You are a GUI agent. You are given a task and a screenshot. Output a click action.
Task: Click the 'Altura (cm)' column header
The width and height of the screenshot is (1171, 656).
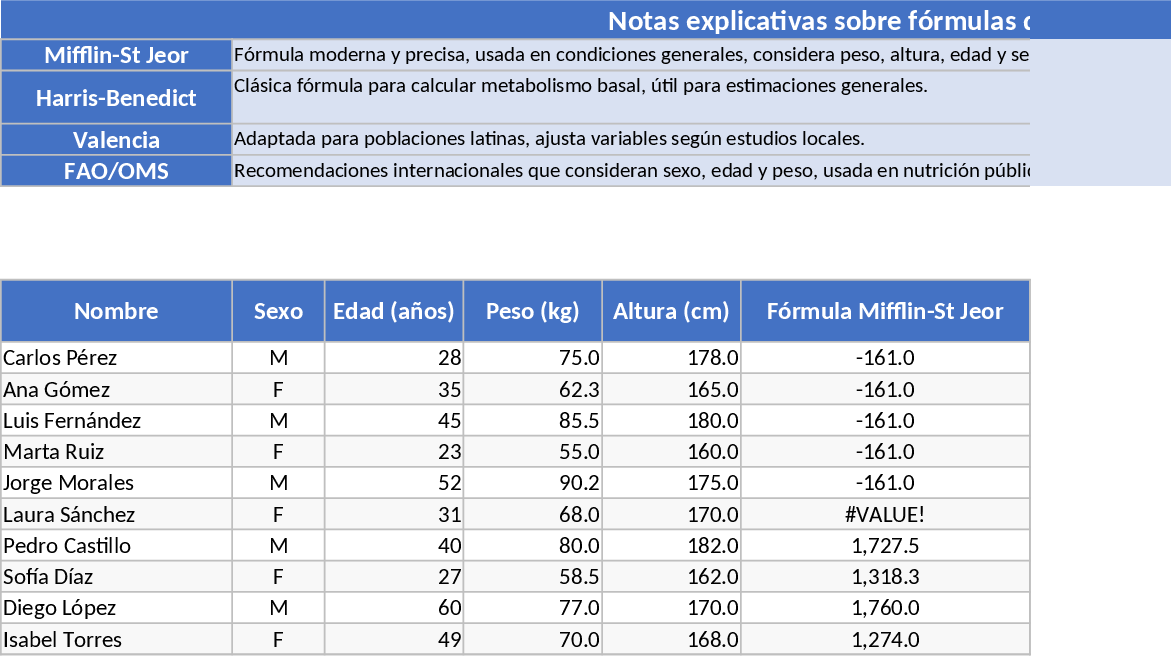671,311
